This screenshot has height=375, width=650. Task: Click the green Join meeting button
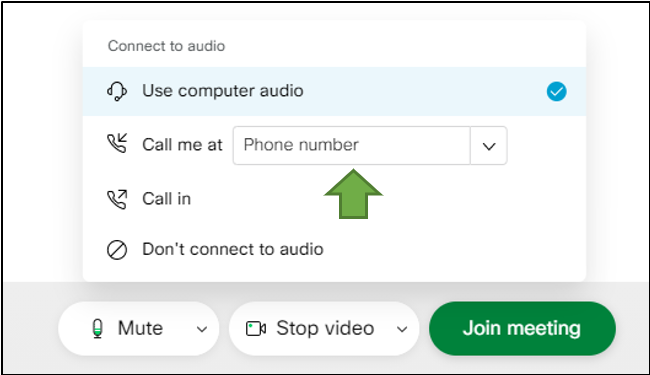(522, 329)
